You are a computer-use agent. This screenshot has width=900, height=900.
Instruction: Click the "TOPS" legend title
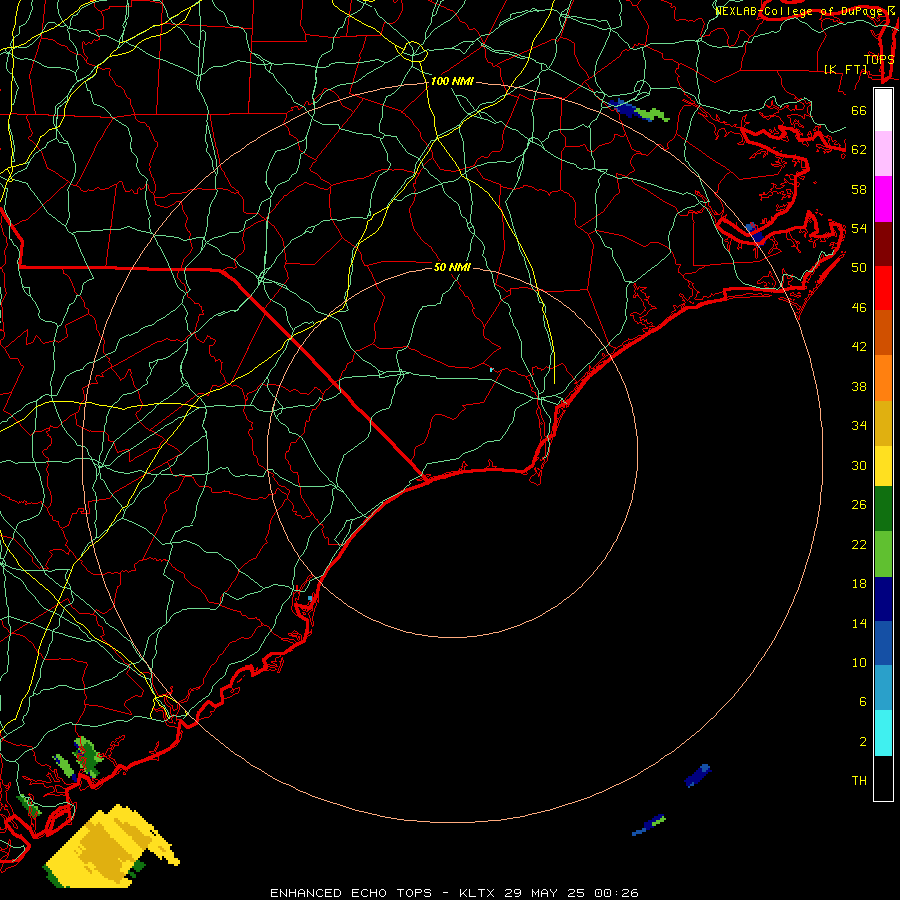point(879,59)
